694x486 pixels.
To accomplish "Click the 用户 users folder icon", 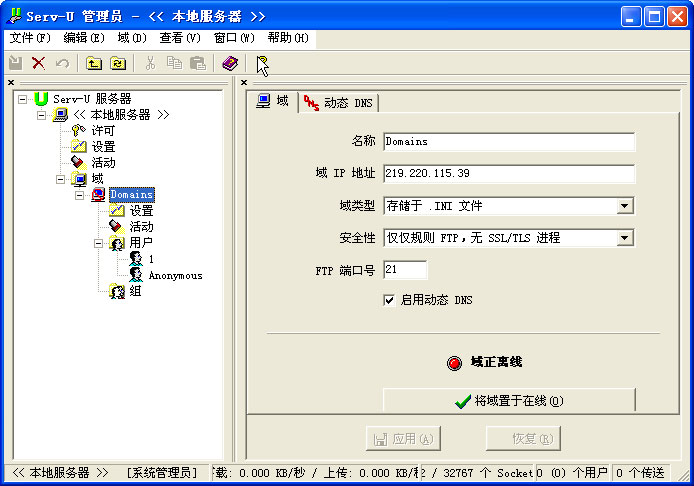I will [117, 243].
